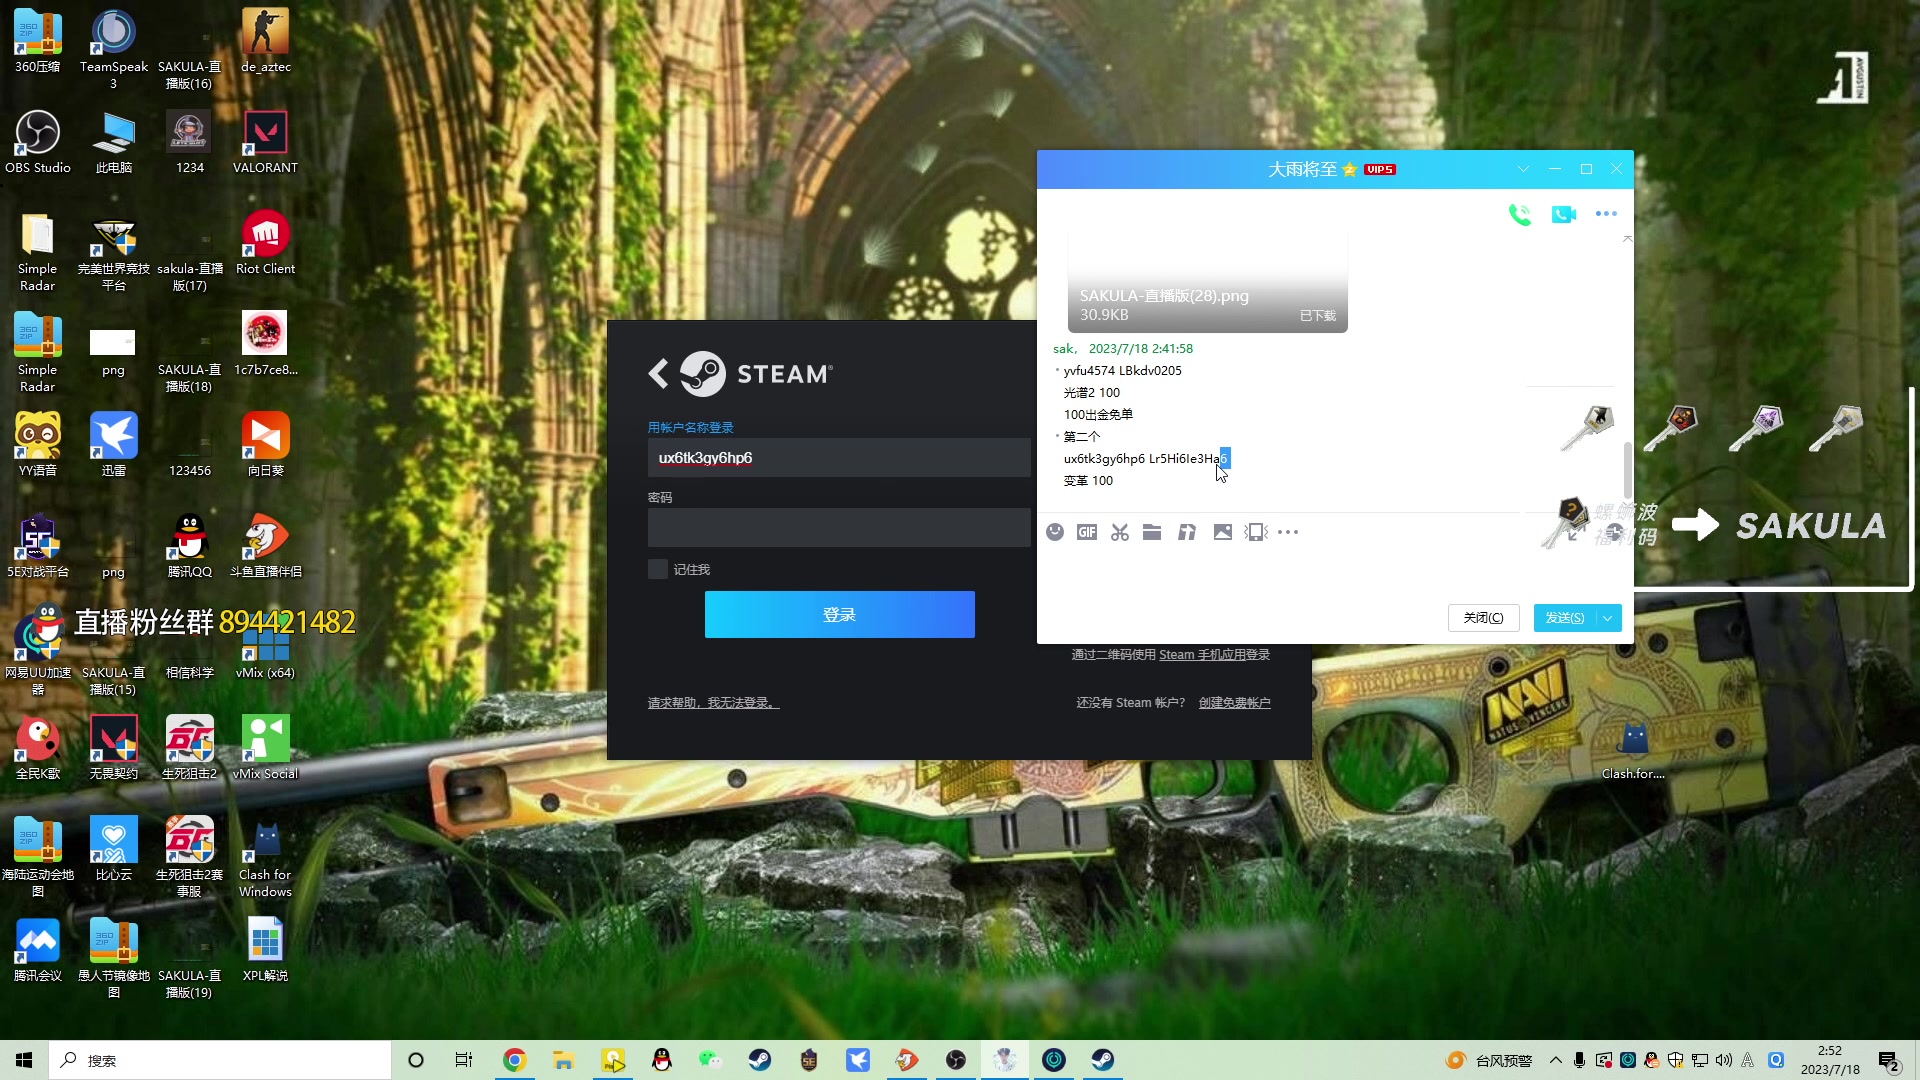This screenshot has height=1080, width=1920.
Task: Open VALORANT desktop shortcut
Action: pos(265,142)
